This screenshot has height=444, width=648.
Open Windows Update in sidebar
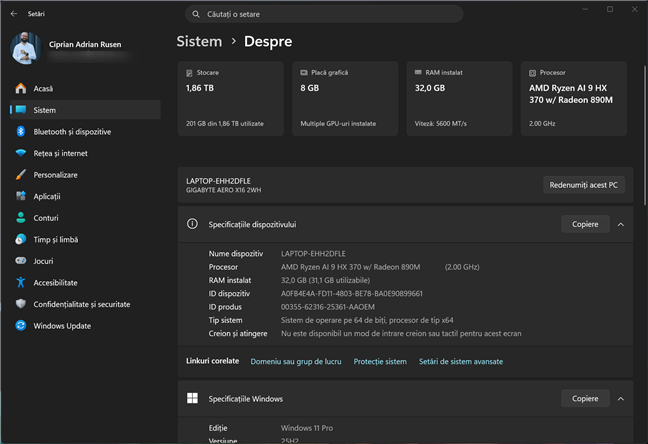coord(85,325)
